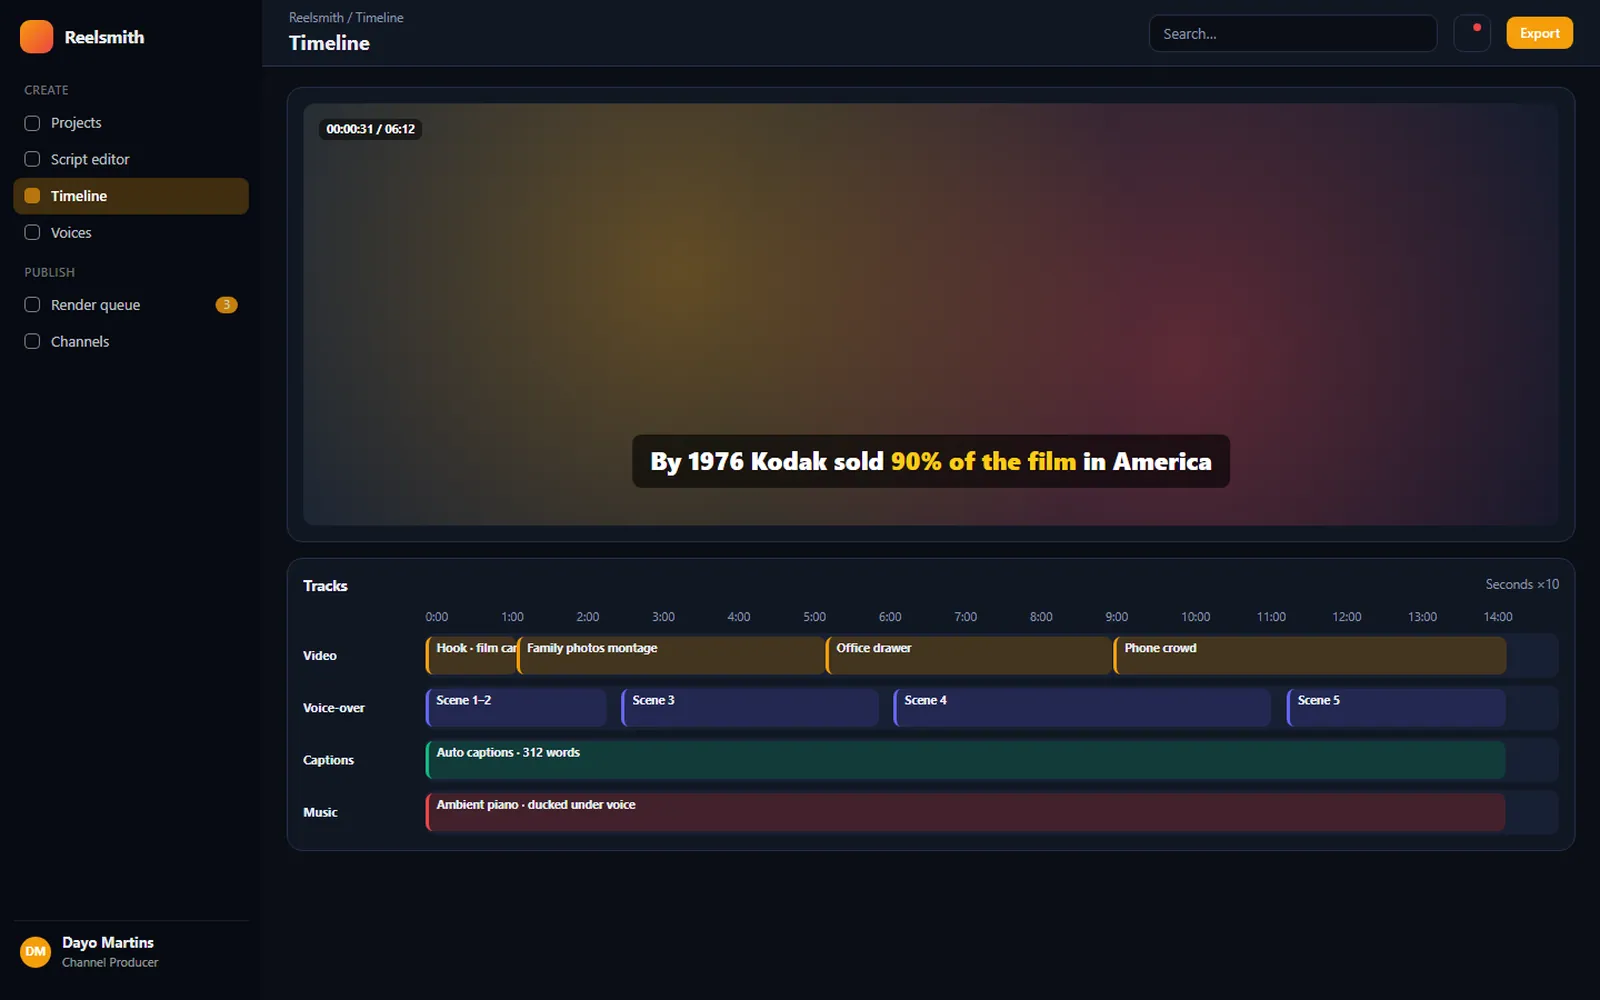Select the Scene 4 voice-over clip
This screenshot has width=1600, height=1000.
point(1082,707)
